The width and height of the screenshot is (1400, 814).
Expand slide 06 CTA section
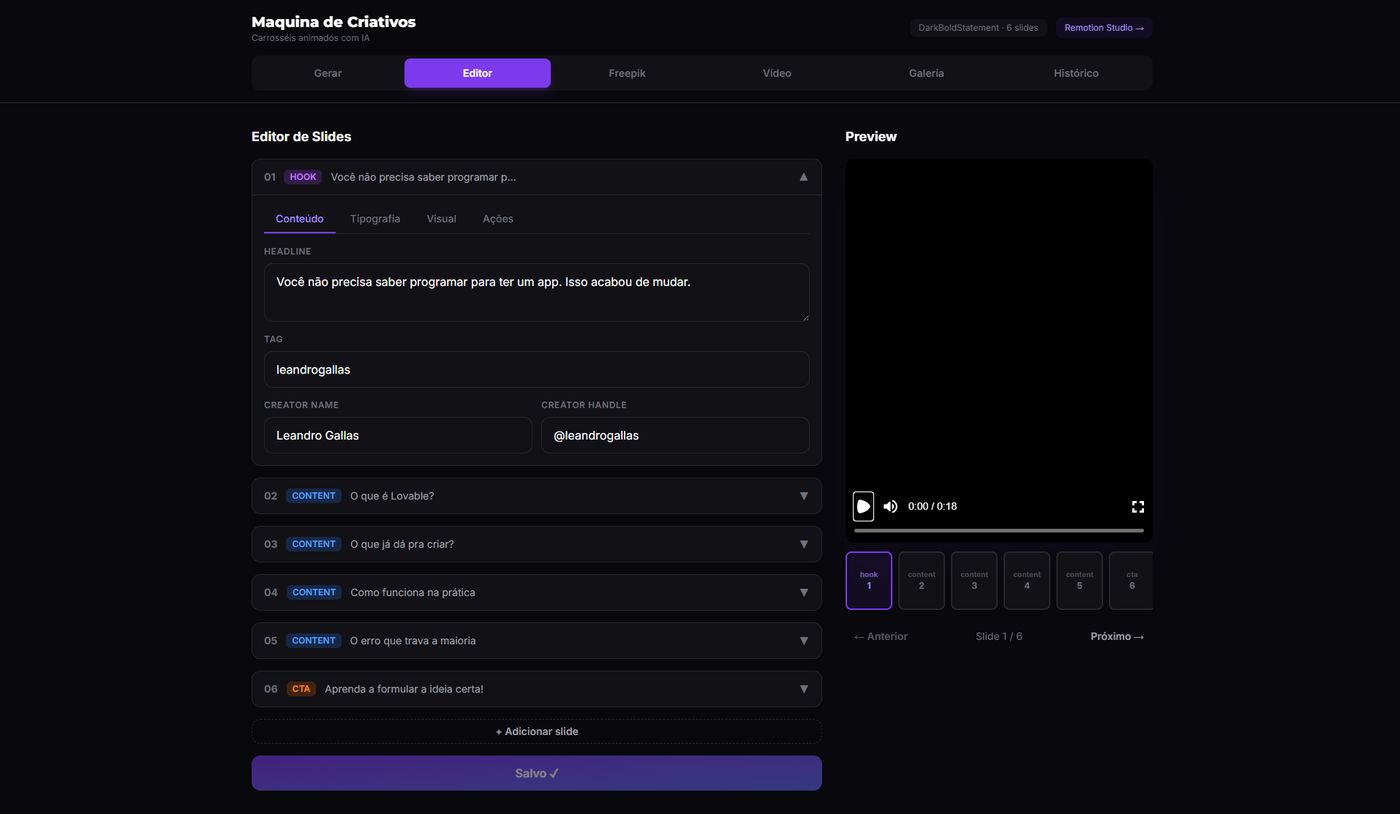click(x=536, y=689)
